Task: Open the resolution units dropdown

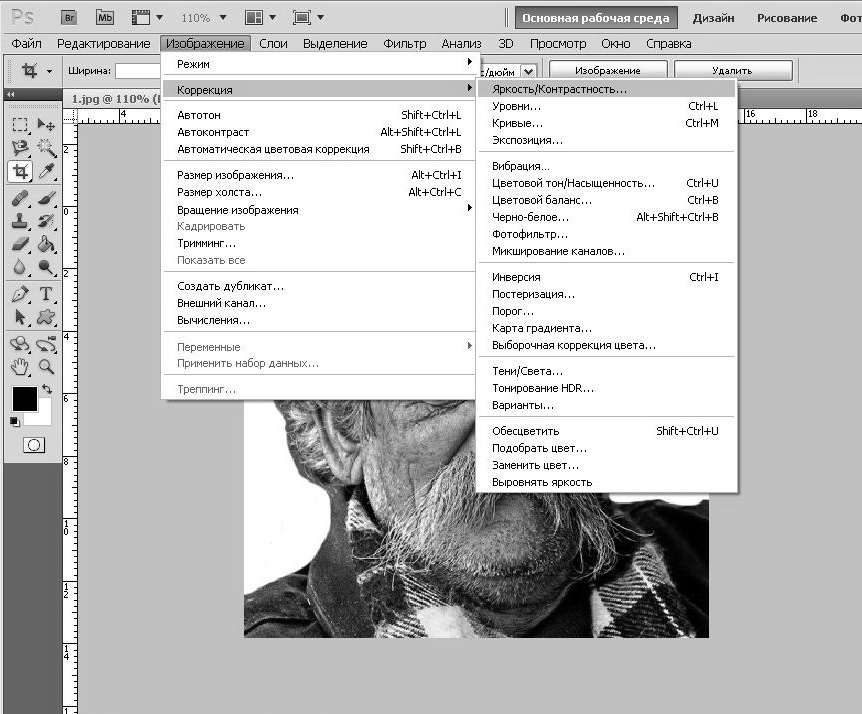Action: 528,71
